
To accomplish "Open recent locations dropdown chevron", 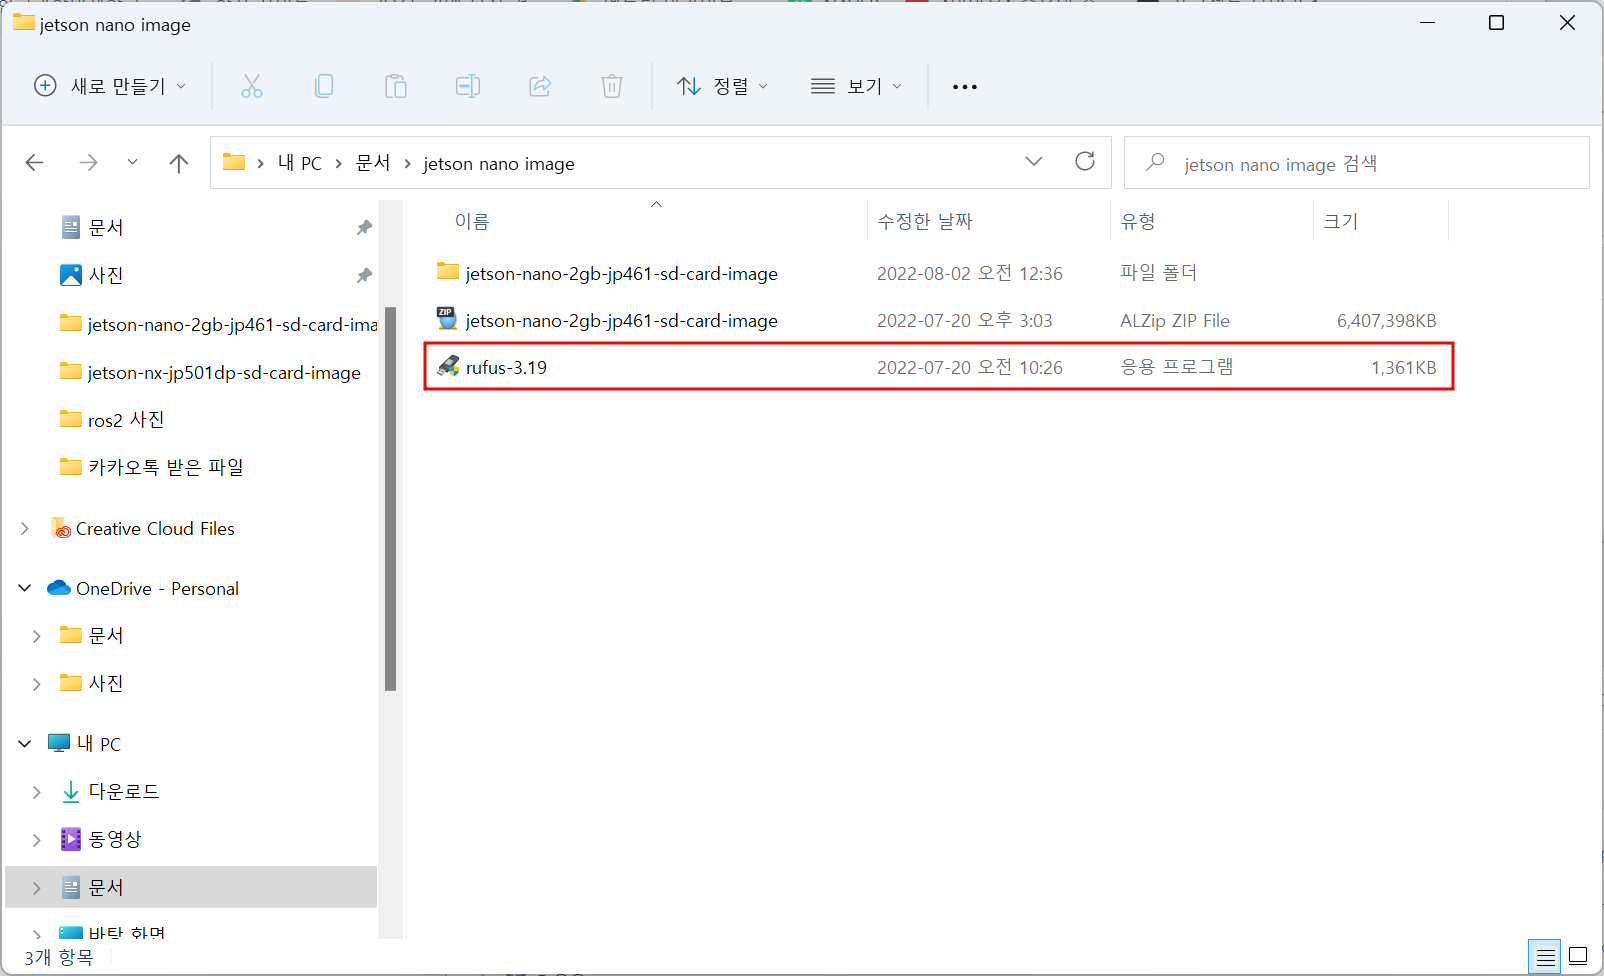I will (132, 162).
